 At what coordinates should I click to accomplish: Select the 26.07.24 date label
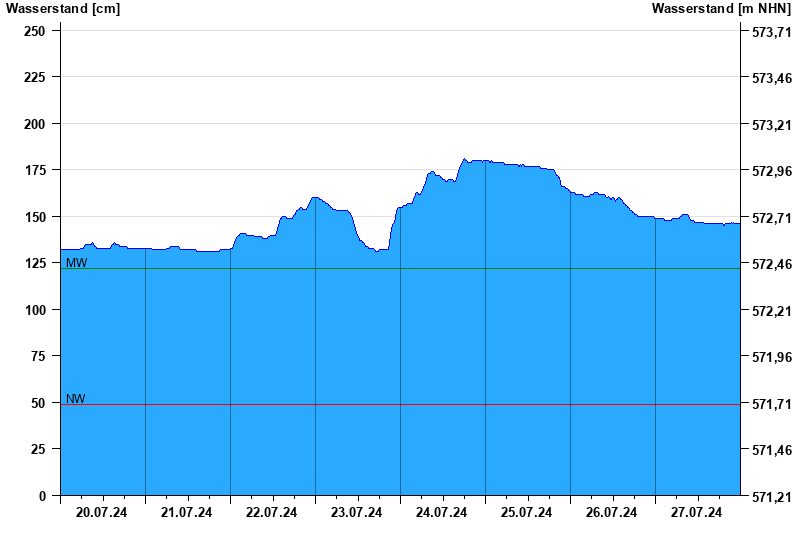coord(611,512)
